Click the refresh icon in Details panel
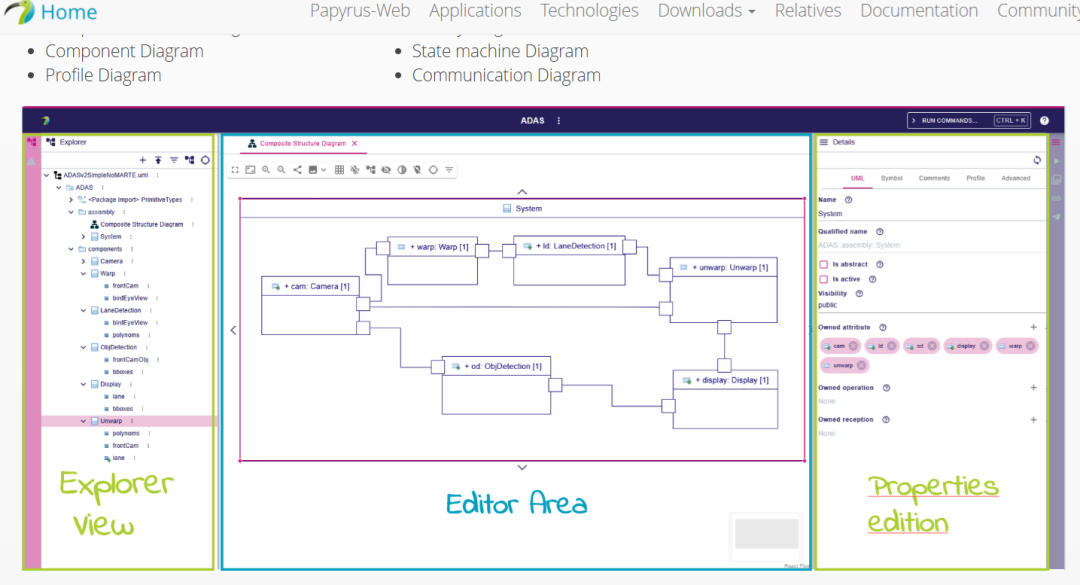Screen dimensions: 1080x585 [1037, 160]
